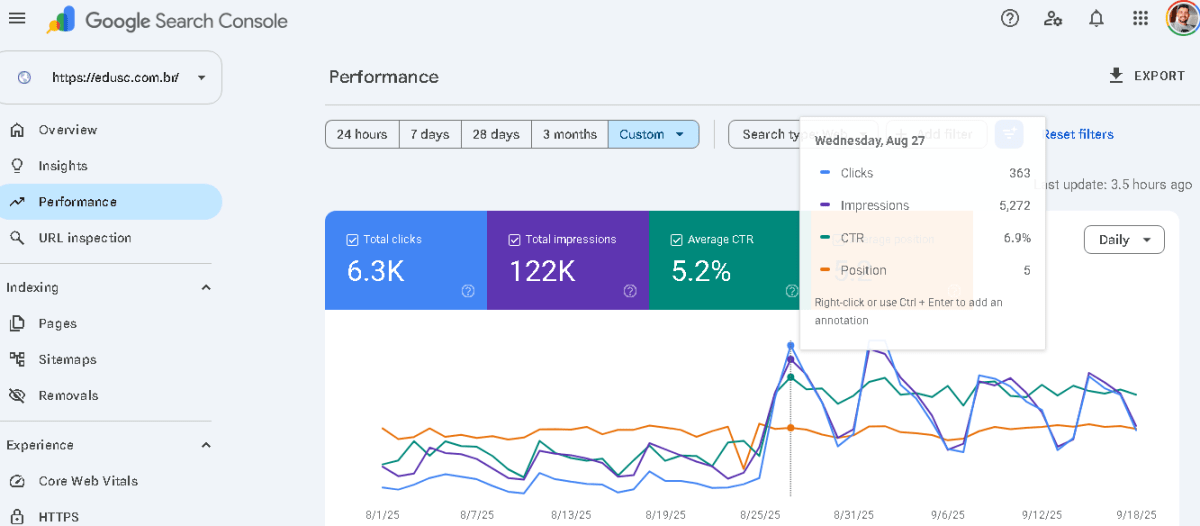
Task: Open URL inspection label in sidebar
Action: (85, 238)
